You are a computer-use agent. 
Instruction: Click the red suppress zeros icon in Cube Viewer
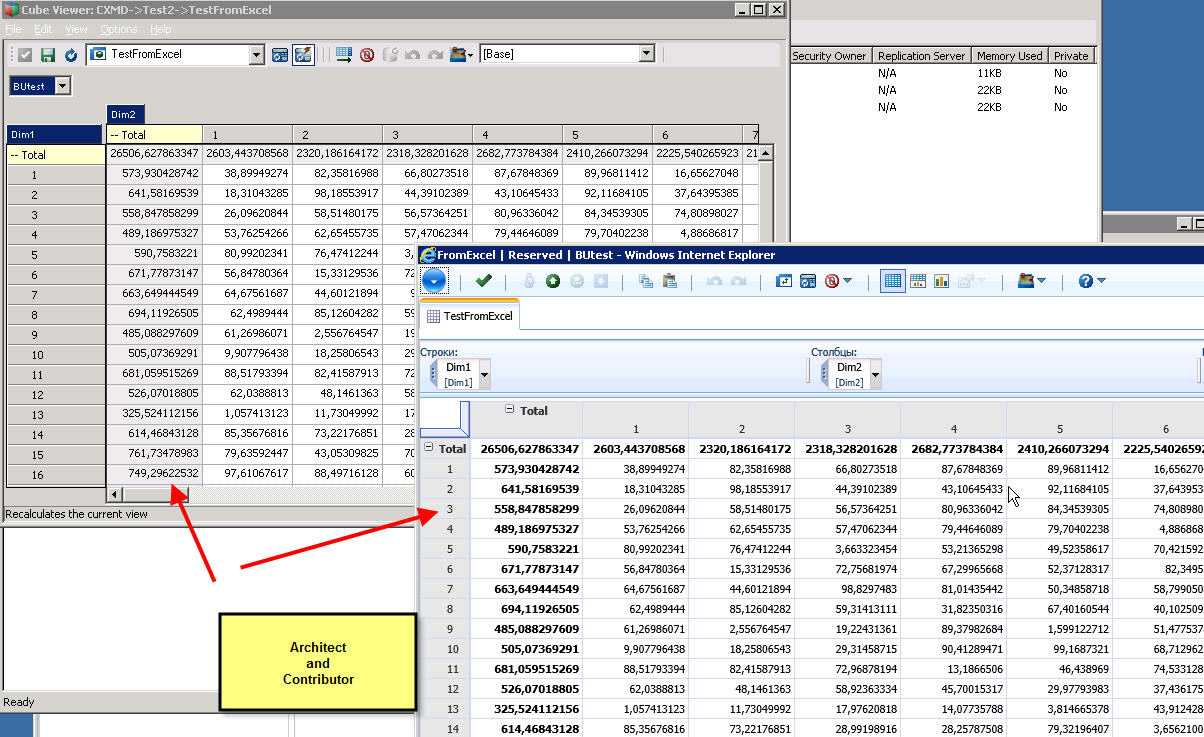(367, 54)
